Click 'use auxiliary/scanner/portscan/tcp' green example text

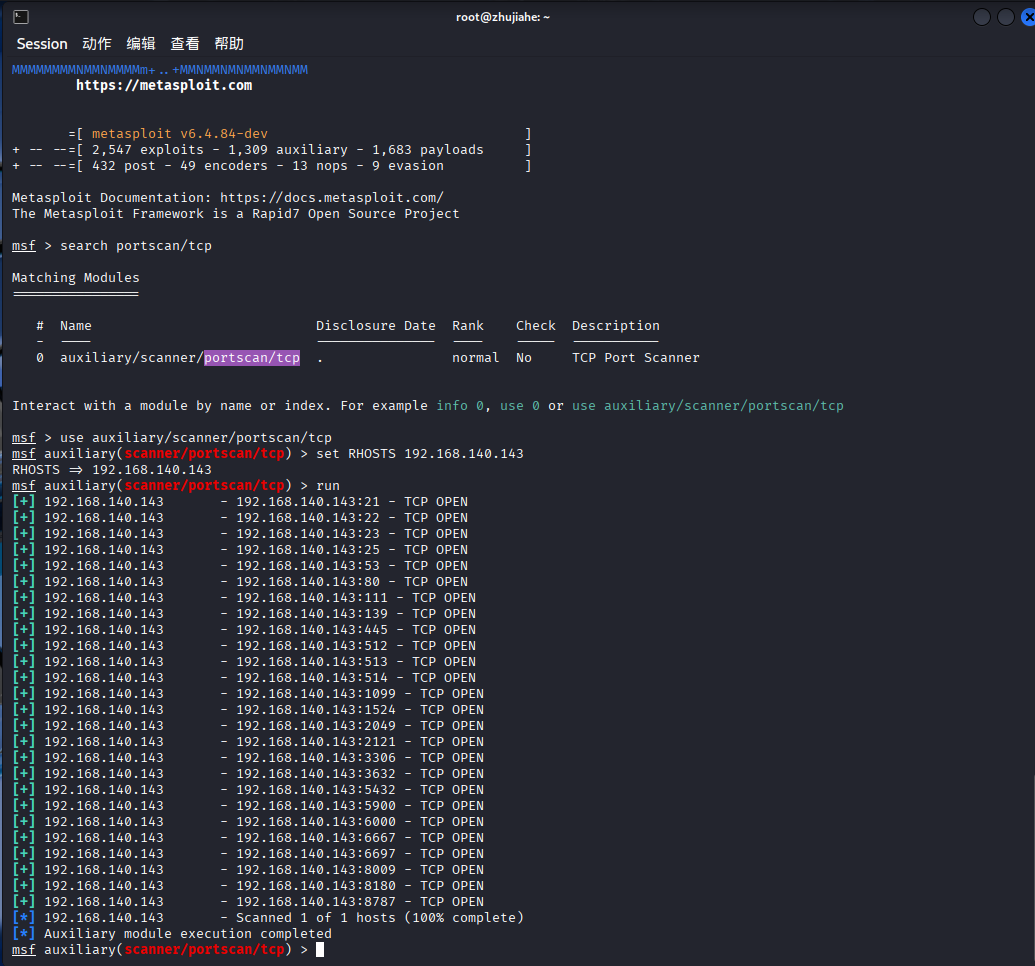click(708, 405)
